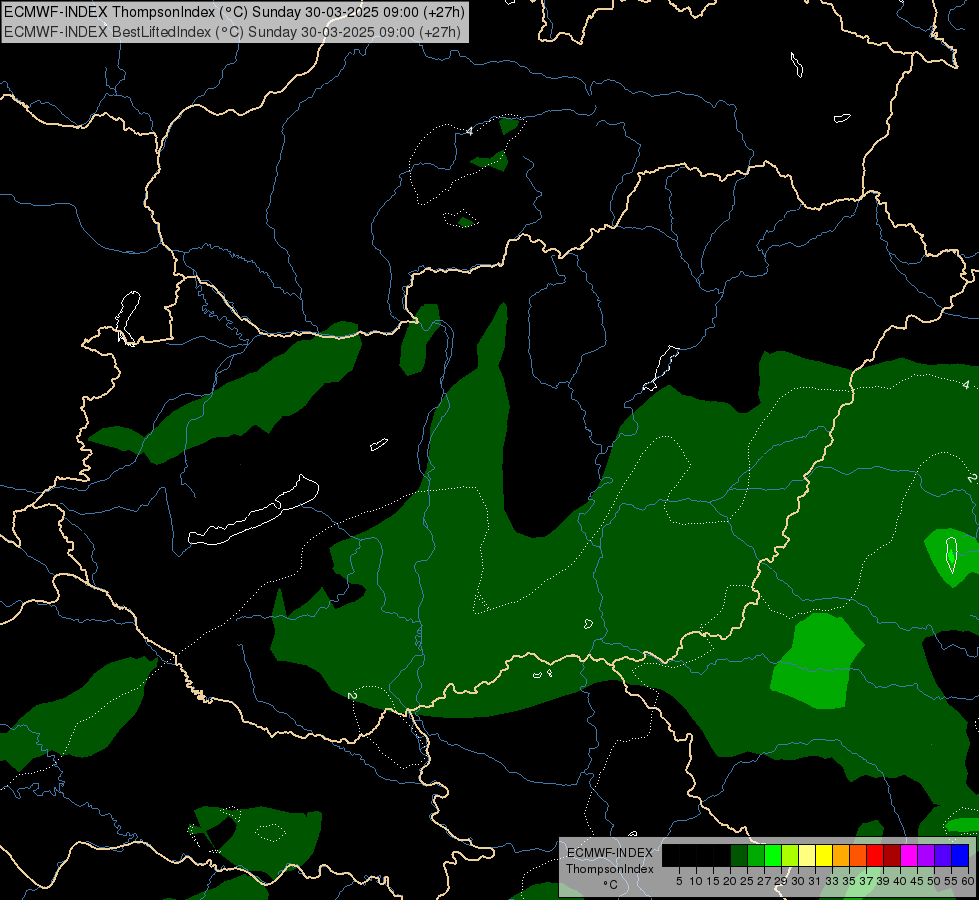The height and width of the screenshot is (900, 979).
Task: Select the dark green 20-25 legend swatch
Action: click(x=739, y=855)
